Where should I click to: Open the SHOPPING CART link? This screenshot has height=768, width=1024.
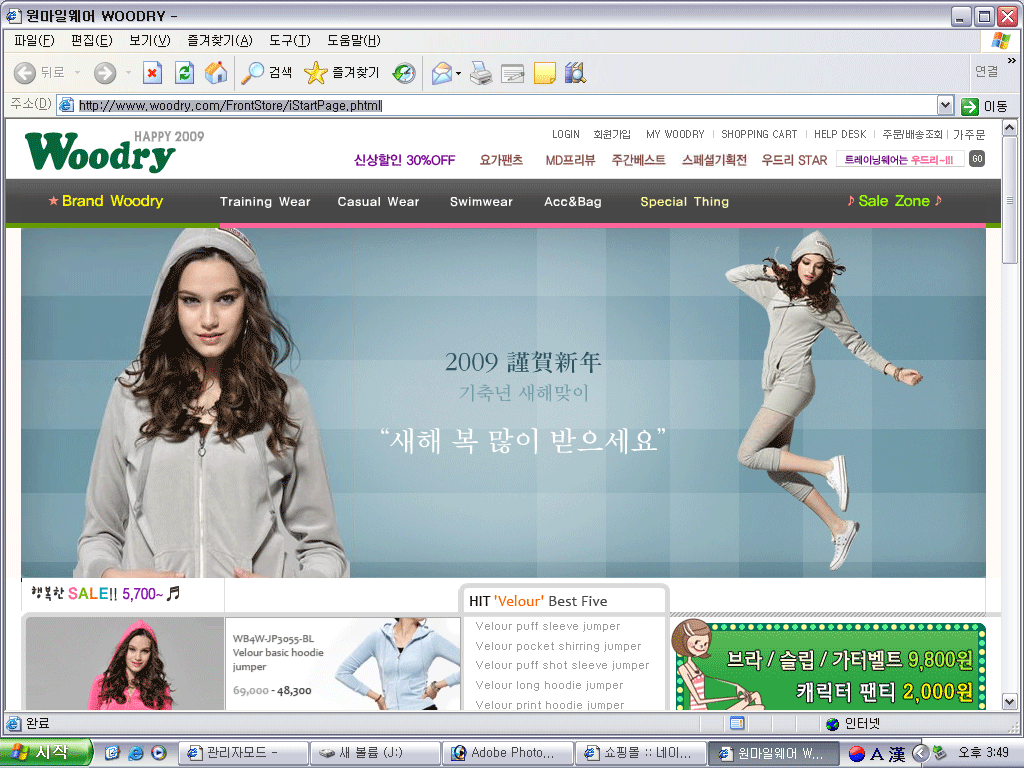click(x=759, y=134)
